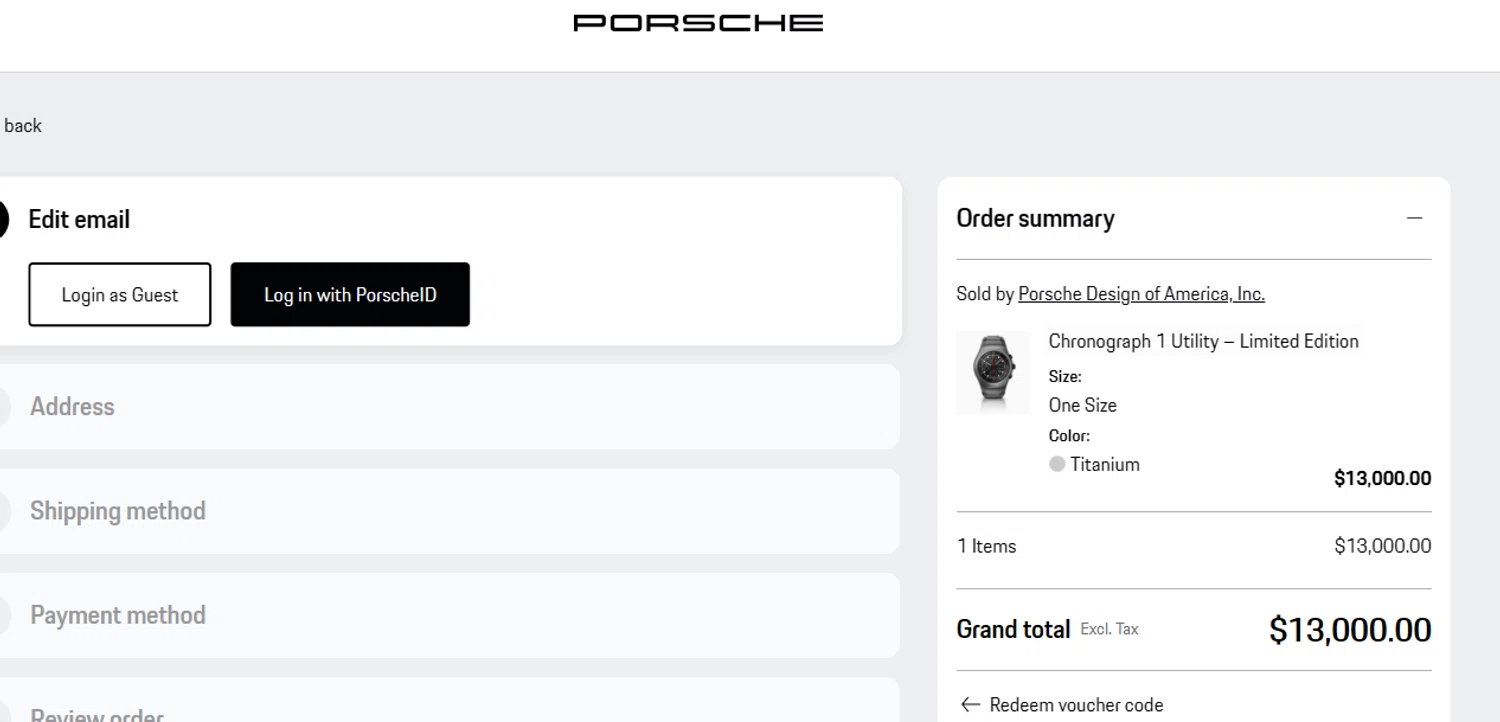Go back to the previous page
Screen dimensions: 1500x722
[21, 126]
